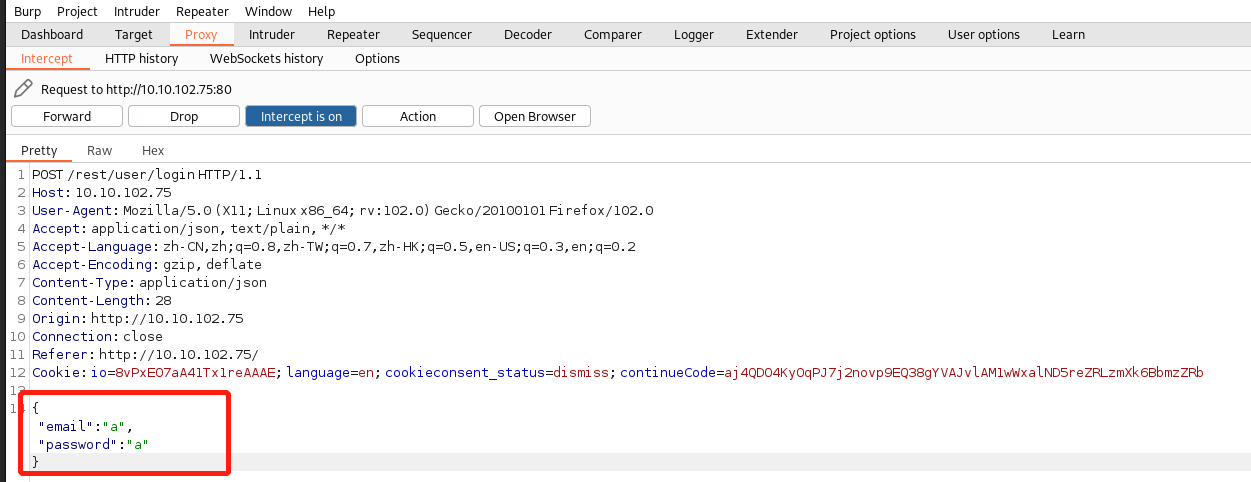This screenshot has width=1251, height=482.
Task: Click the password field line in request body
Action: [94, 444]
